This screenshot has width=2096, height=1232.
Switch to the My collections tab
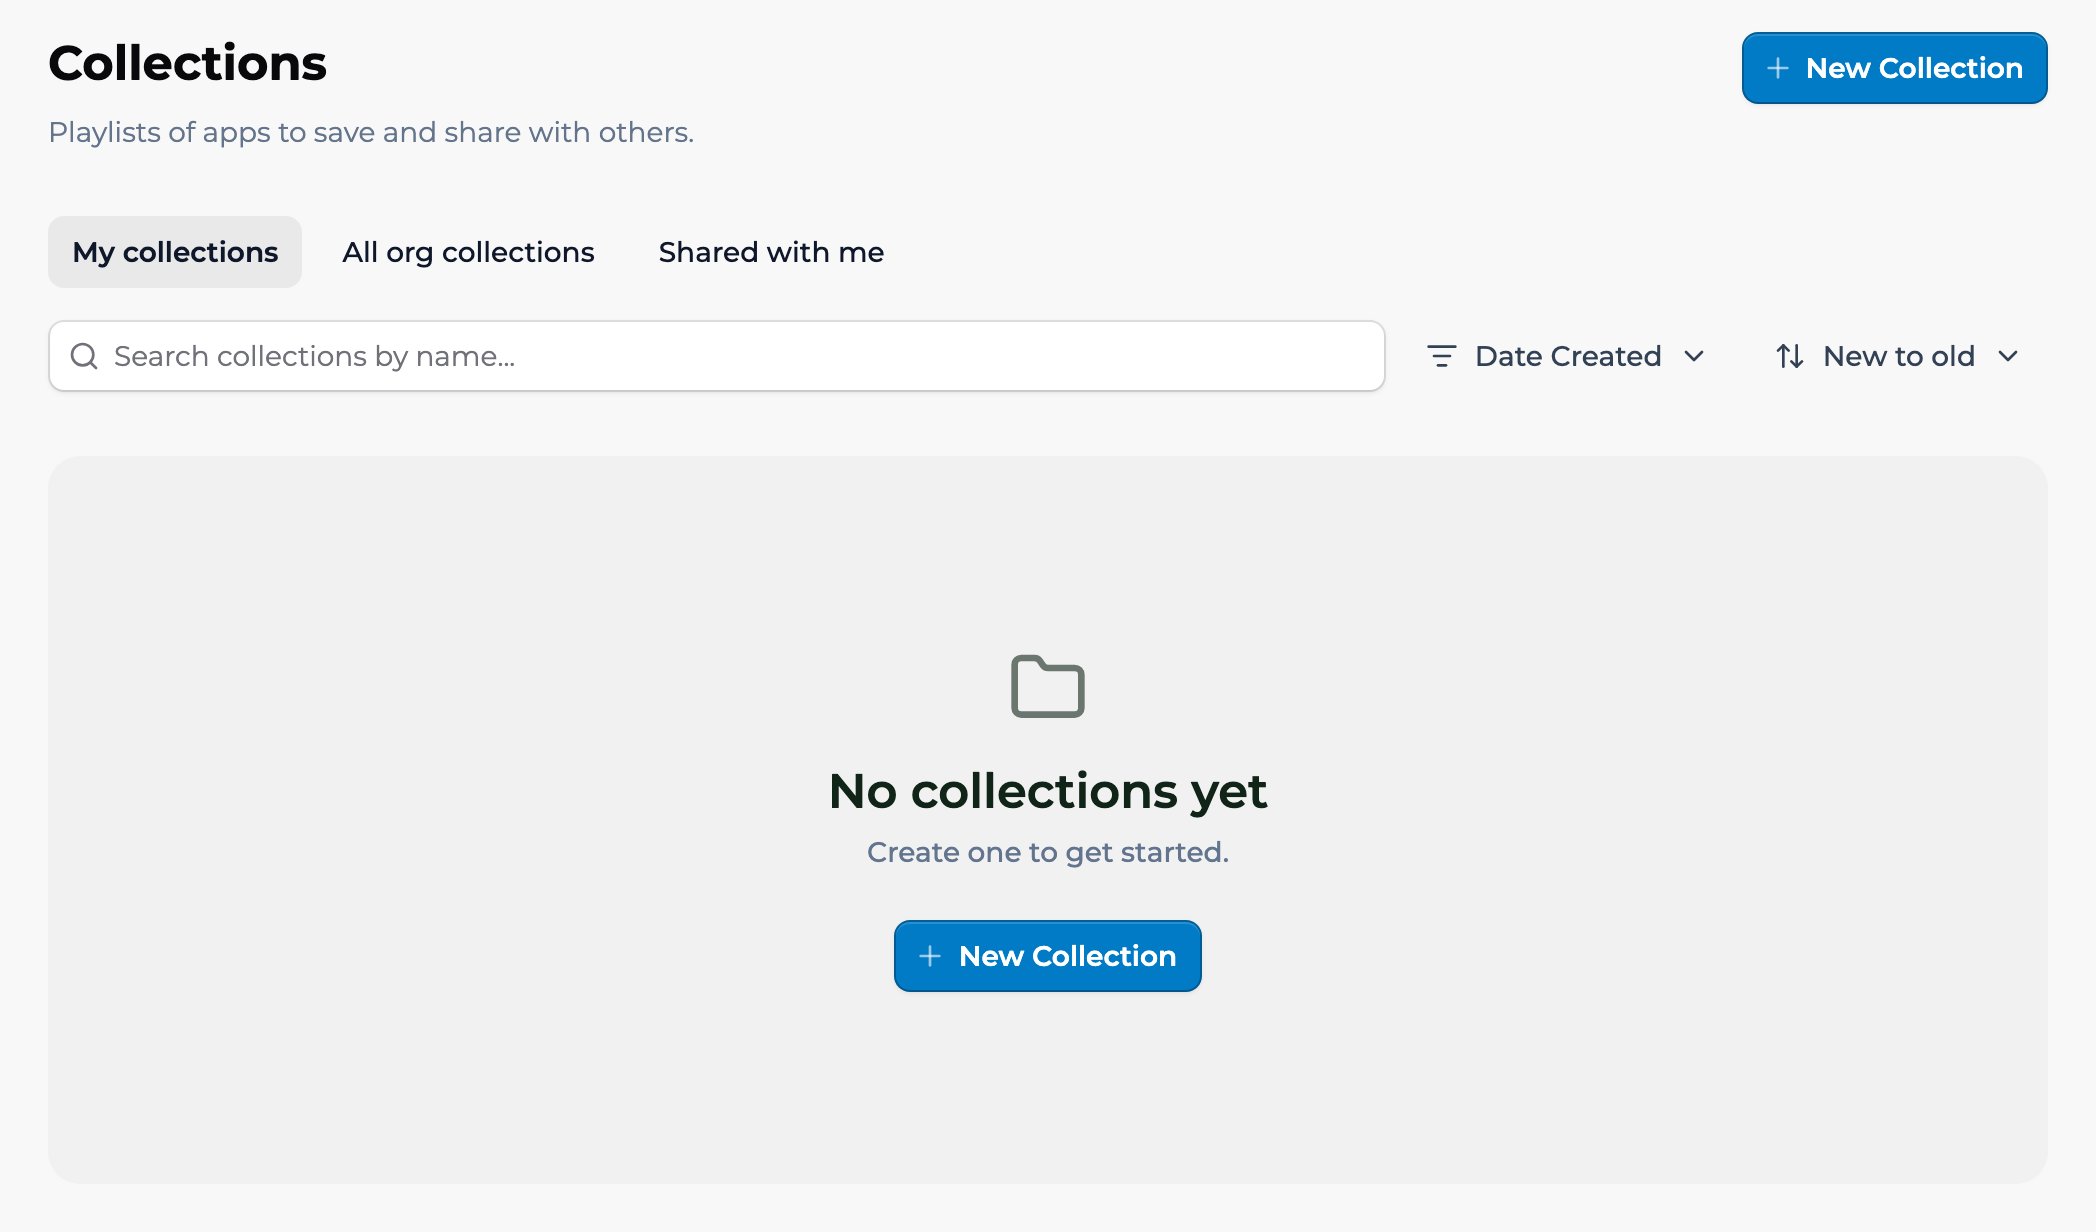pyautogui.click(x=175, y=252)
